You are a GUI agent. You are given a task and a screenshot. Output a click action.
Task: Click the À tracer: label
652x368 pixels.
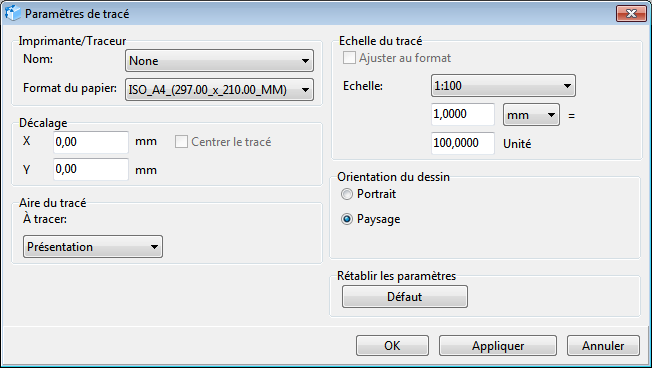point(45,219)
